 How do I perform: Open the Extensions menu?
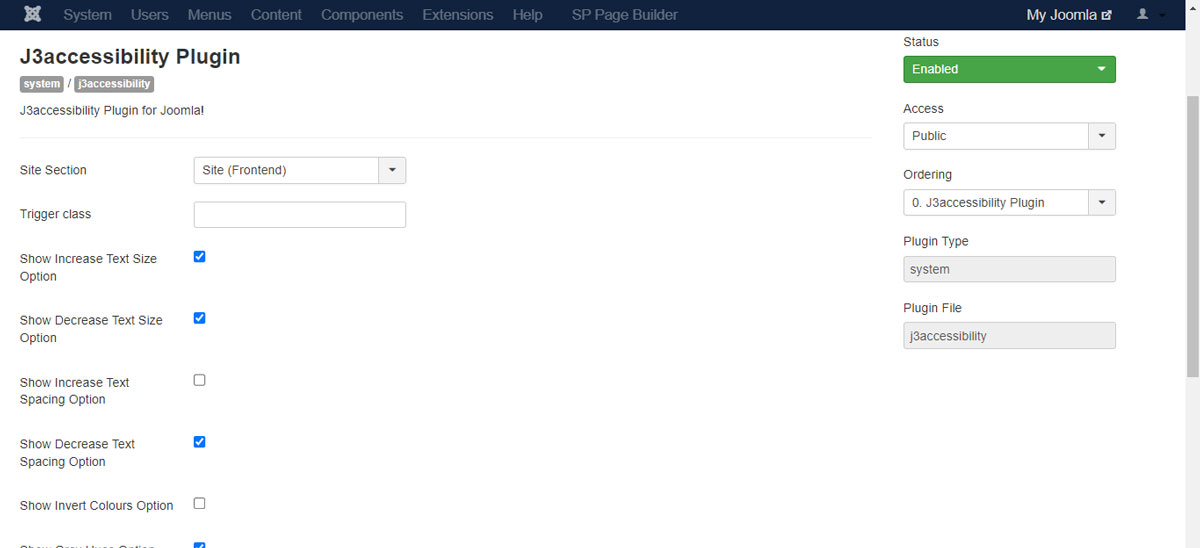click(458, 15)
